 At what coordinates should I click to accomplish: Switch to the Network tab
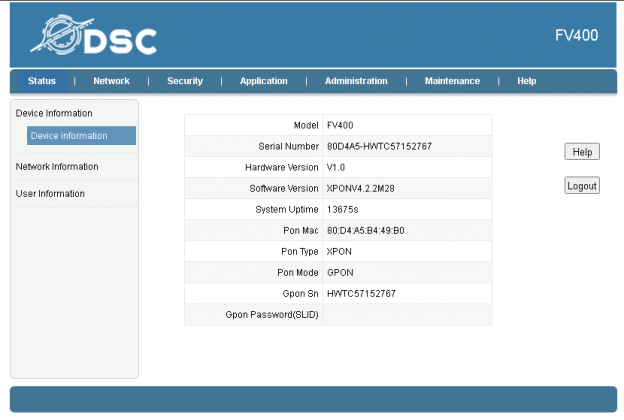111,81
